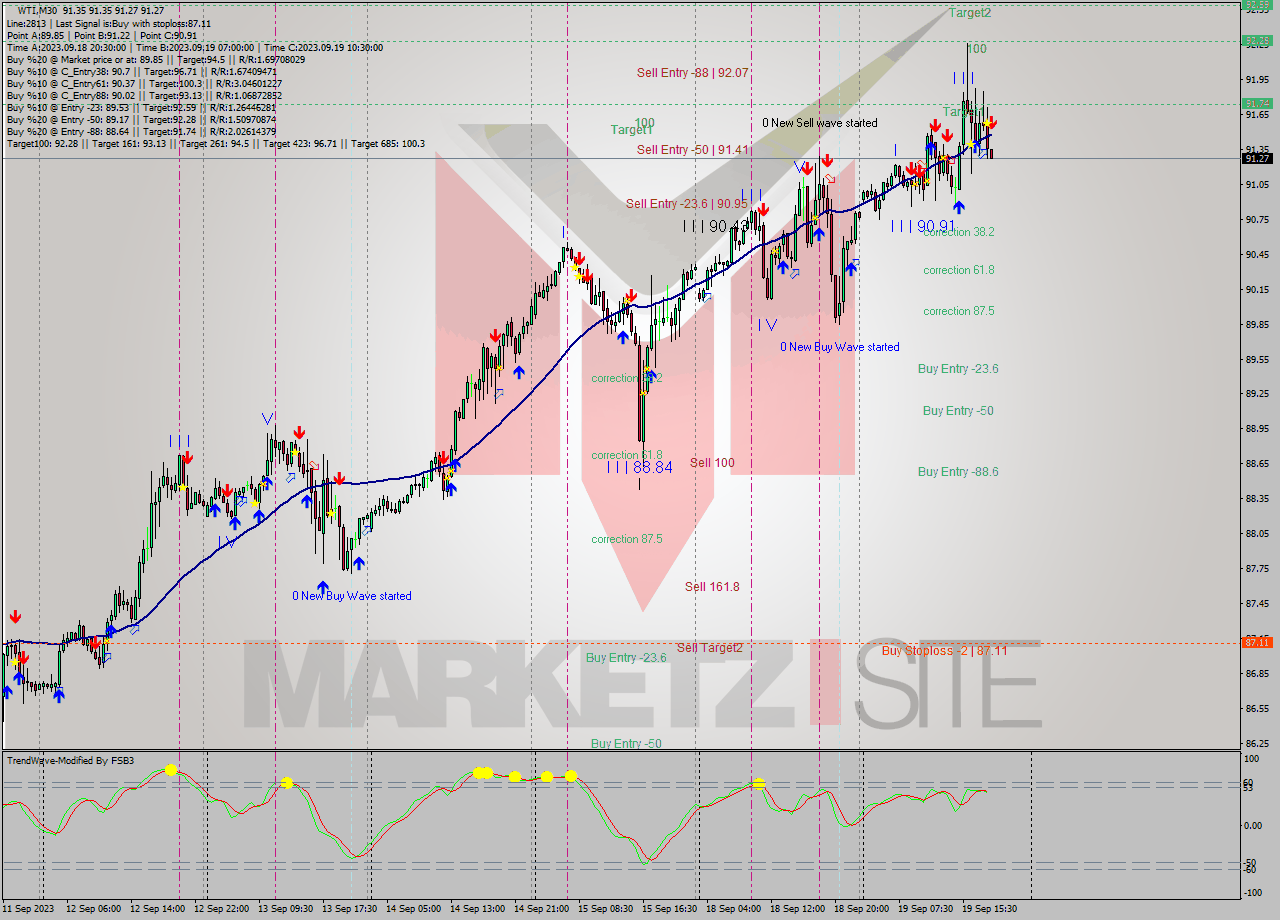
Task: Click the -50 indicator scale label
Action: [x=1252, y=862]
